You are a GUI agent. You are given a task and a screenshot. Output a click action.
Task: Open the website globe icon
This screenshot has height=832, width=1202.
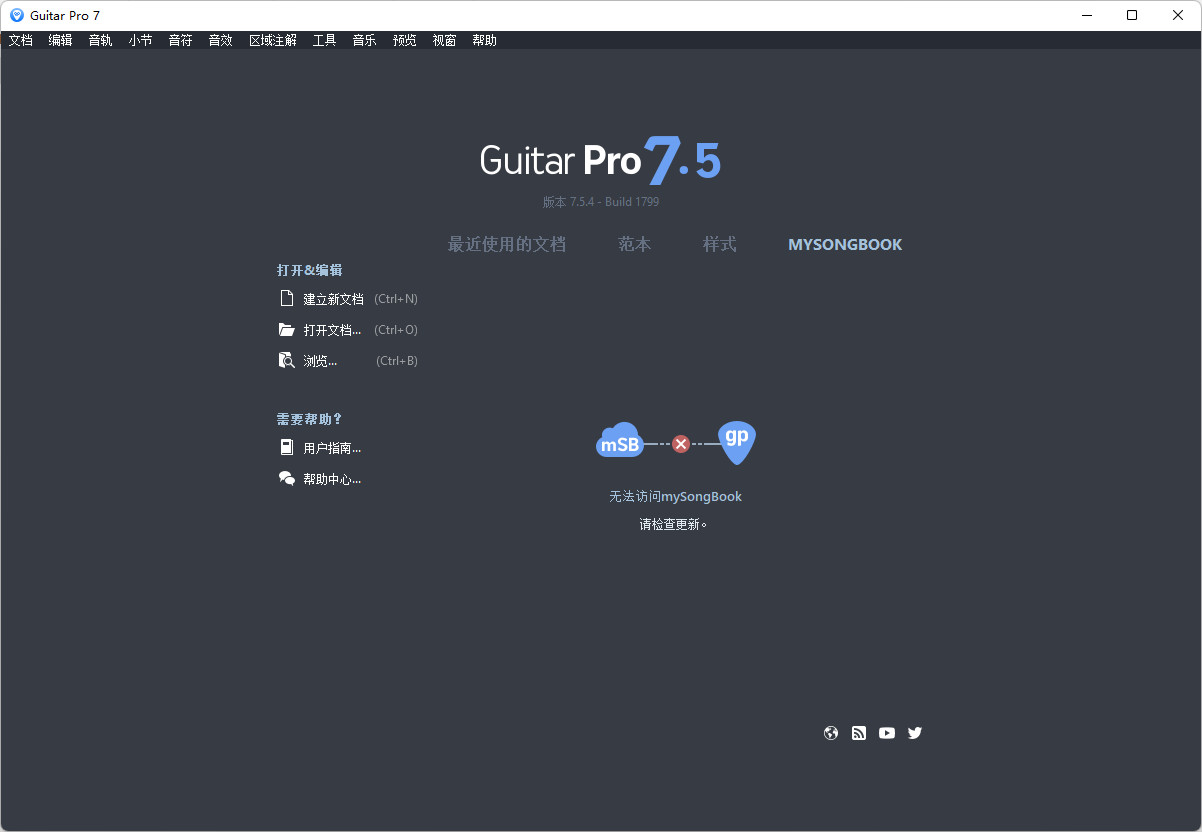click(831, 733)
